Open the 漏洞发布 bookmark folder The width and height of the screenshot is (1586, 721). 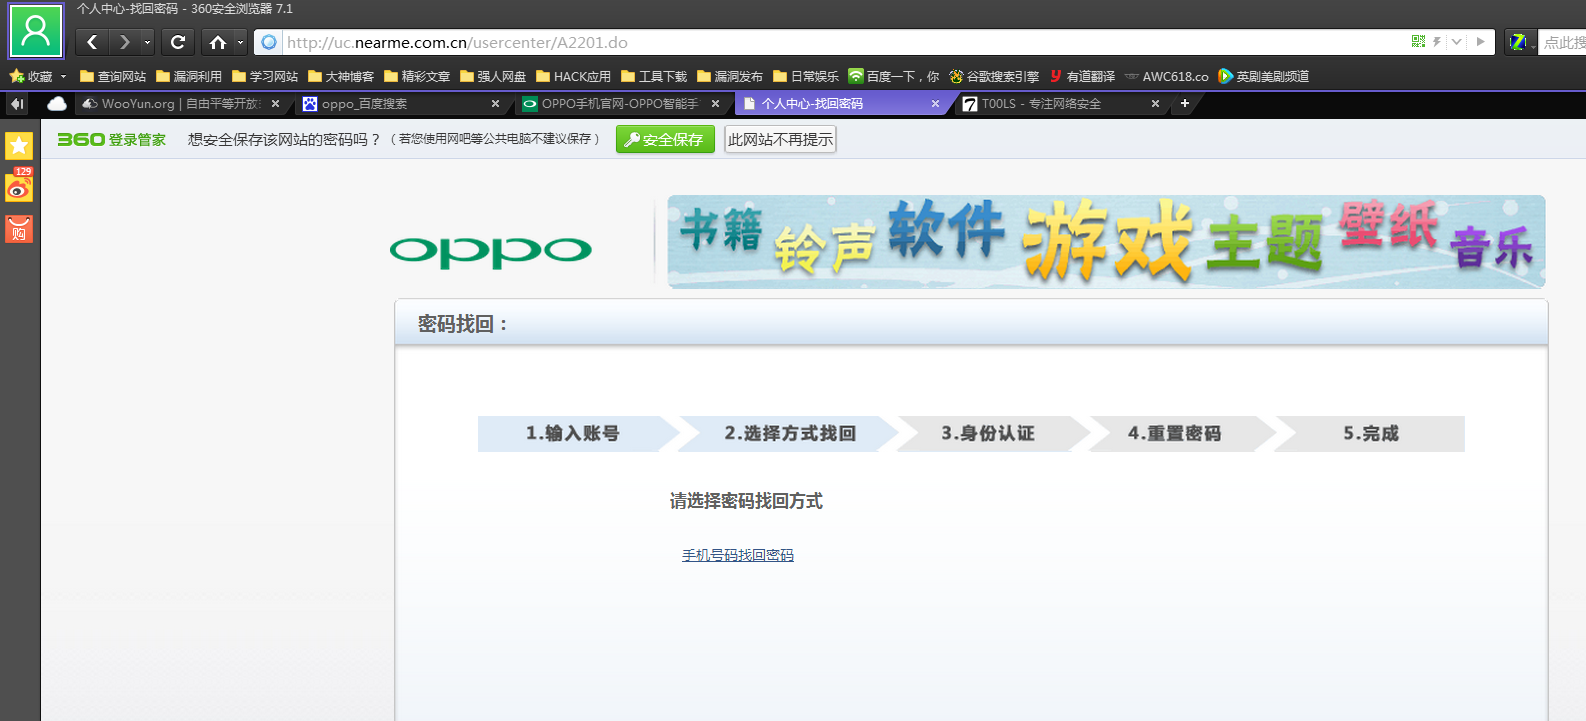tap(730, 76)
